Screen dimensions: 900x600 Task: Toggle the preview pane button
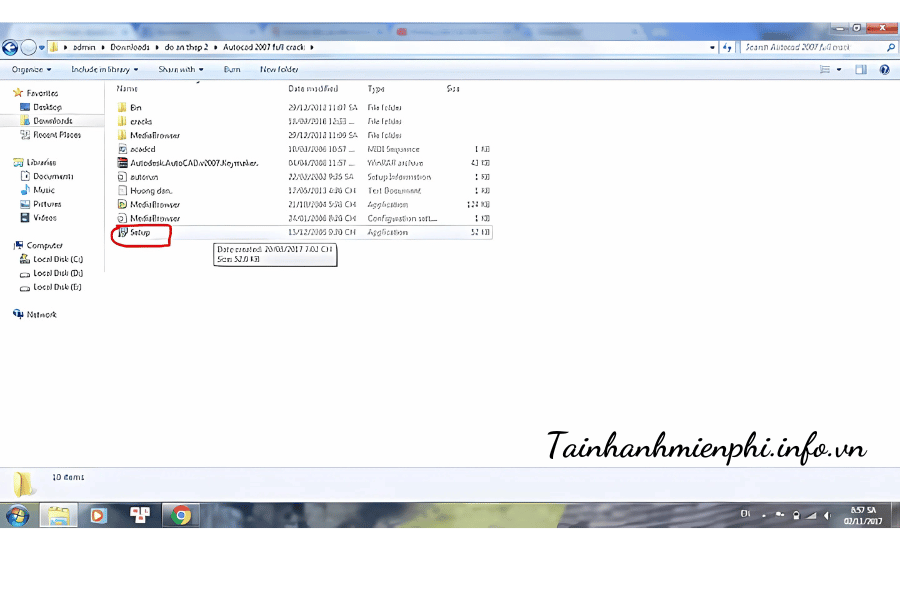(x=861, y=69)
